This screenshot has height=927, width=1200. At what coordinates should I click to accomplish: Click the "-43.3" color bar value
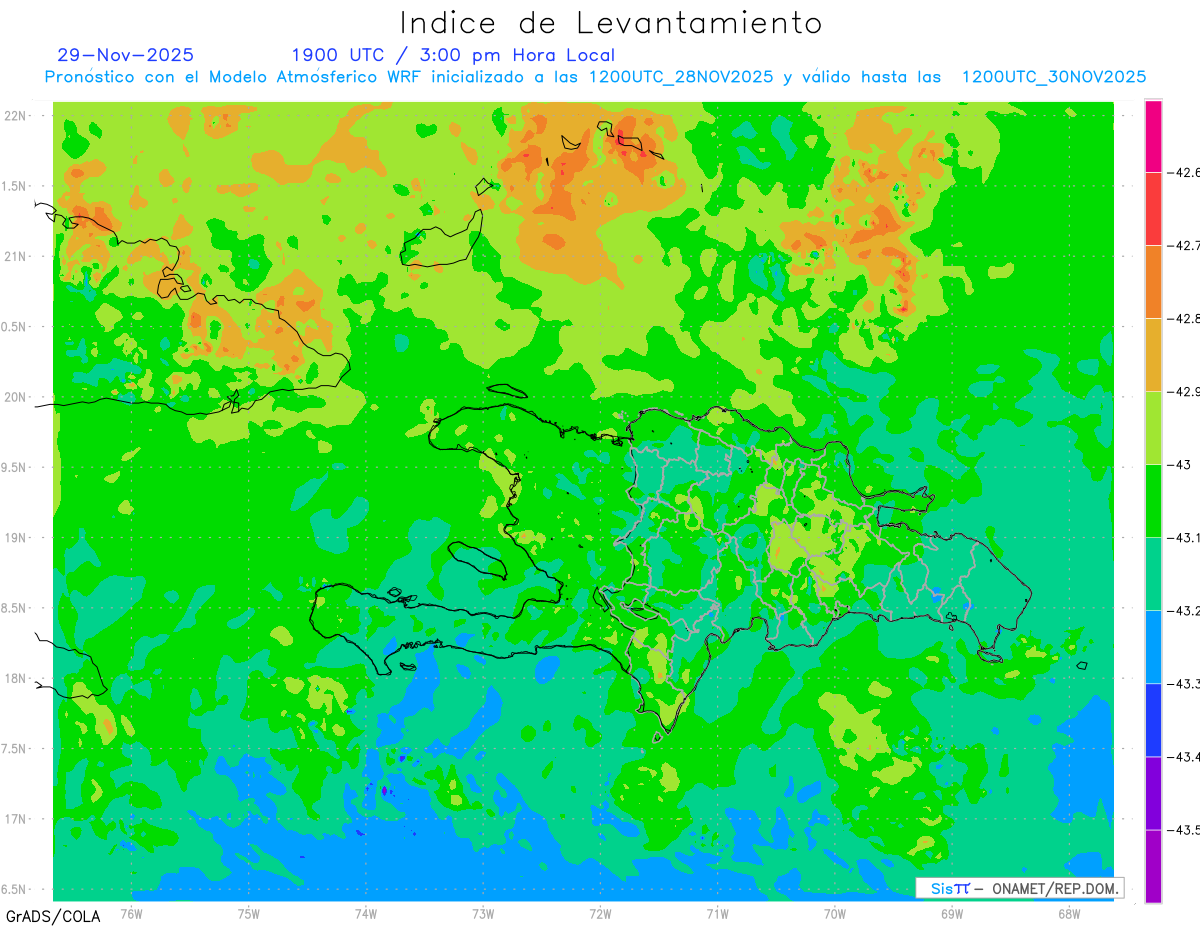[x=1185, y=683]
